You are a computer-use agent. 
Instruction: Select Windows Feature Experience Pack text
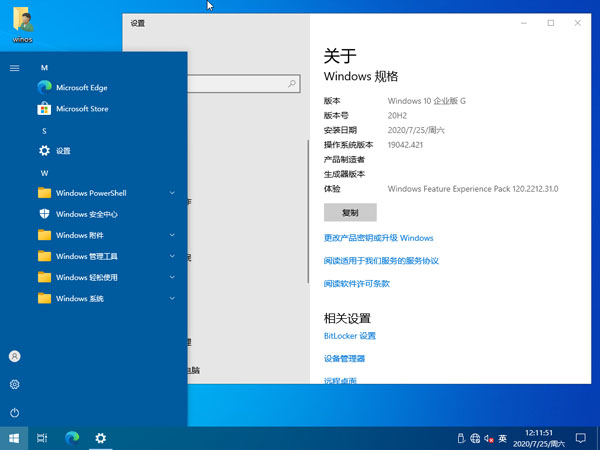coord(473,189)
